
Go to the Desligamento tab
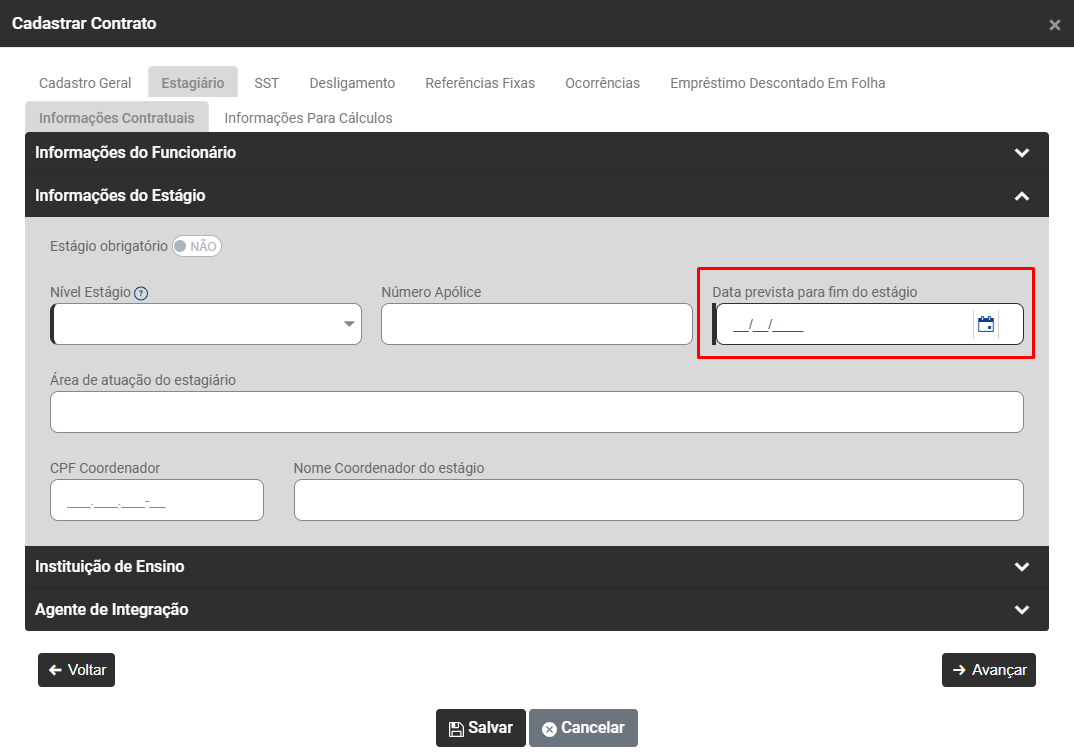[352, 83]
